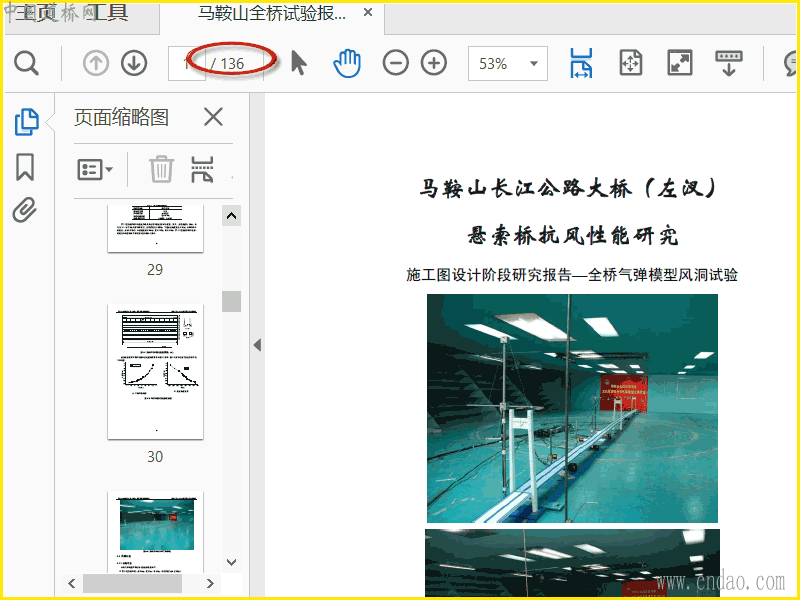Click the search magnifier icon
This screenshot has width=800, height=600.
coord(27,63)
